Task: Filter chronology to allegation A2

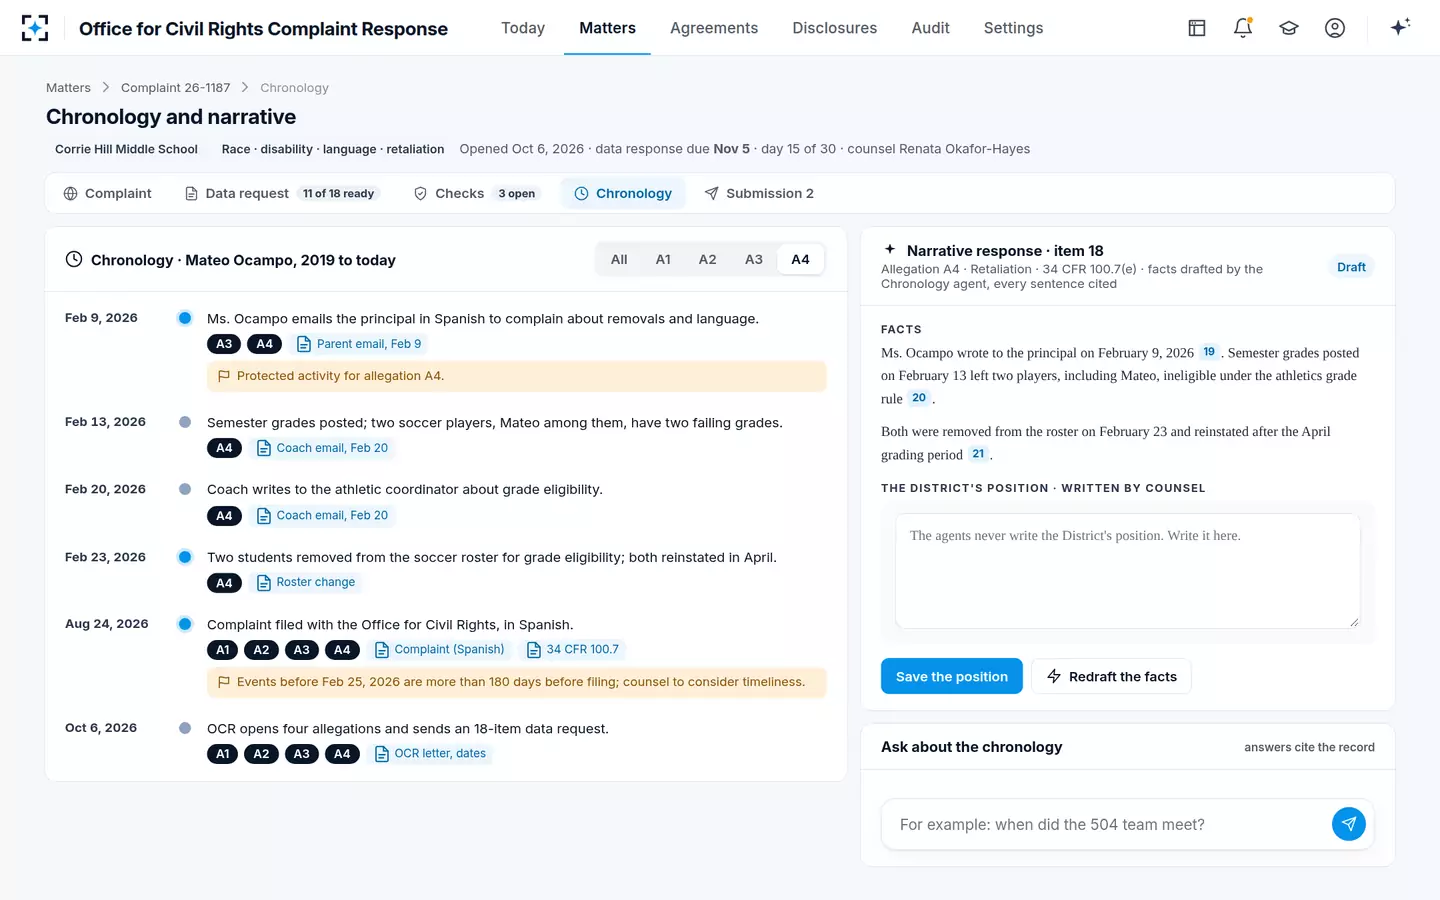Action: (x=707, y=260)
